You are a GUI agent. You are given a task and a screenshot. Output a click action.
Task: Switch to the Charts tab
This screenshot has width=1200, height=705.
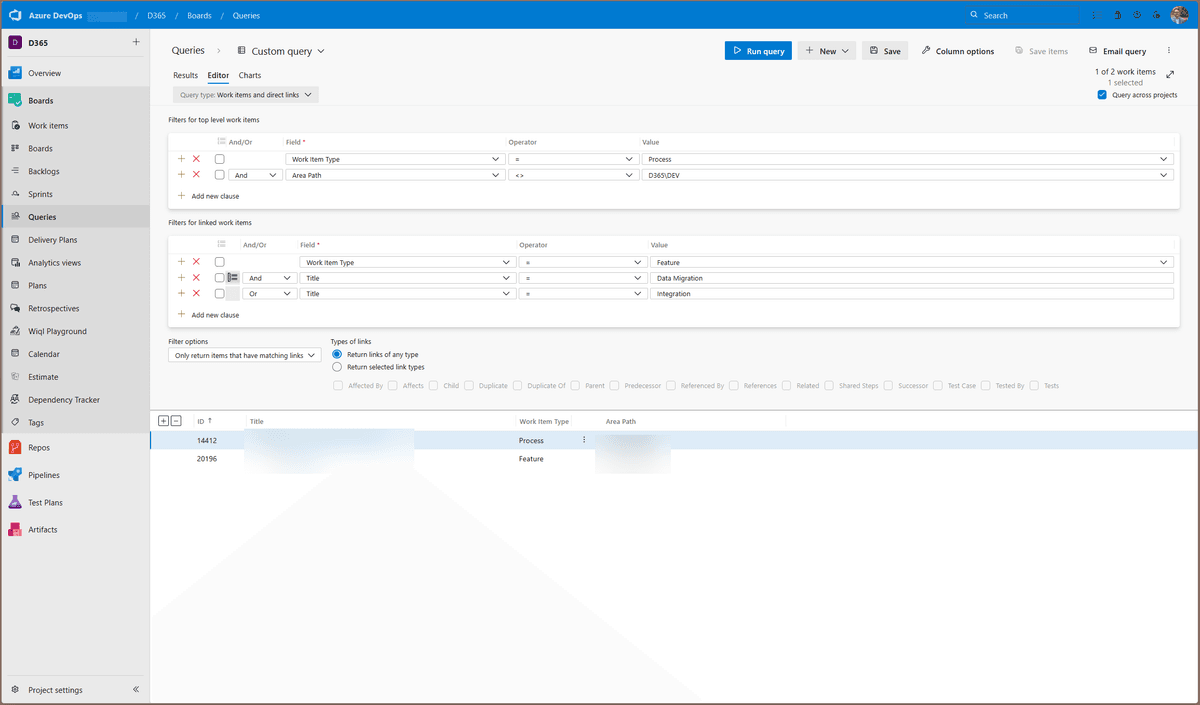pyautogui.click(x=250, y=75)
